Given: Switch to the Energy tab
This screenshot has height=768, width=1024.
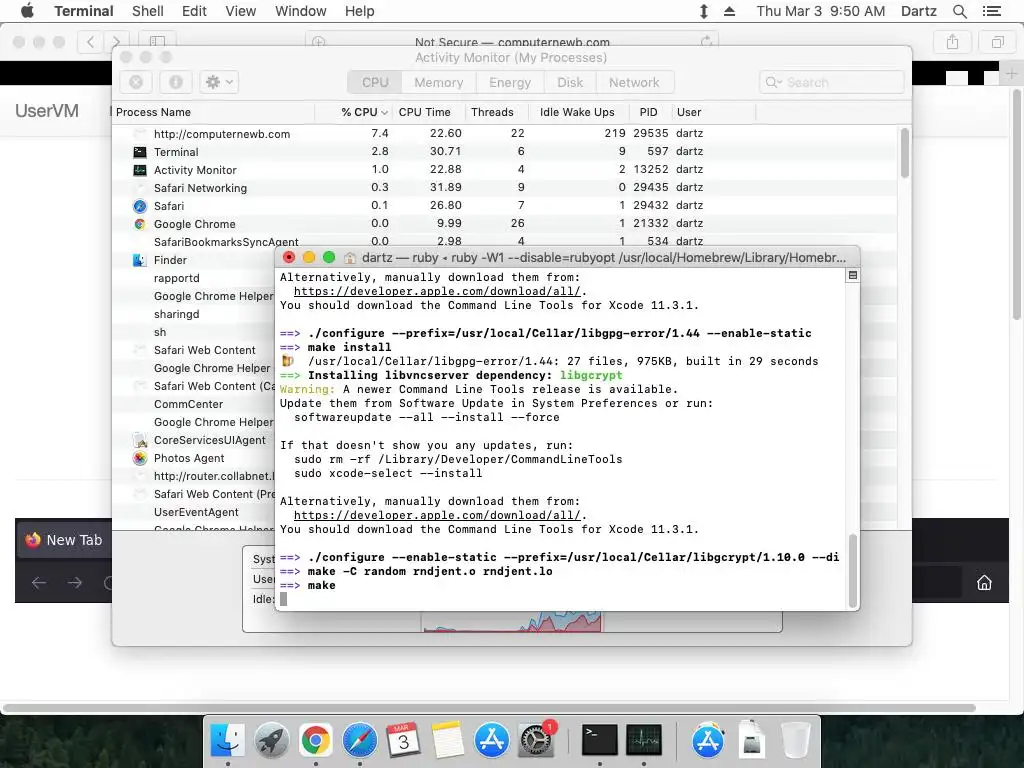Looking at the screenshot, I should [x=510, y=82].
